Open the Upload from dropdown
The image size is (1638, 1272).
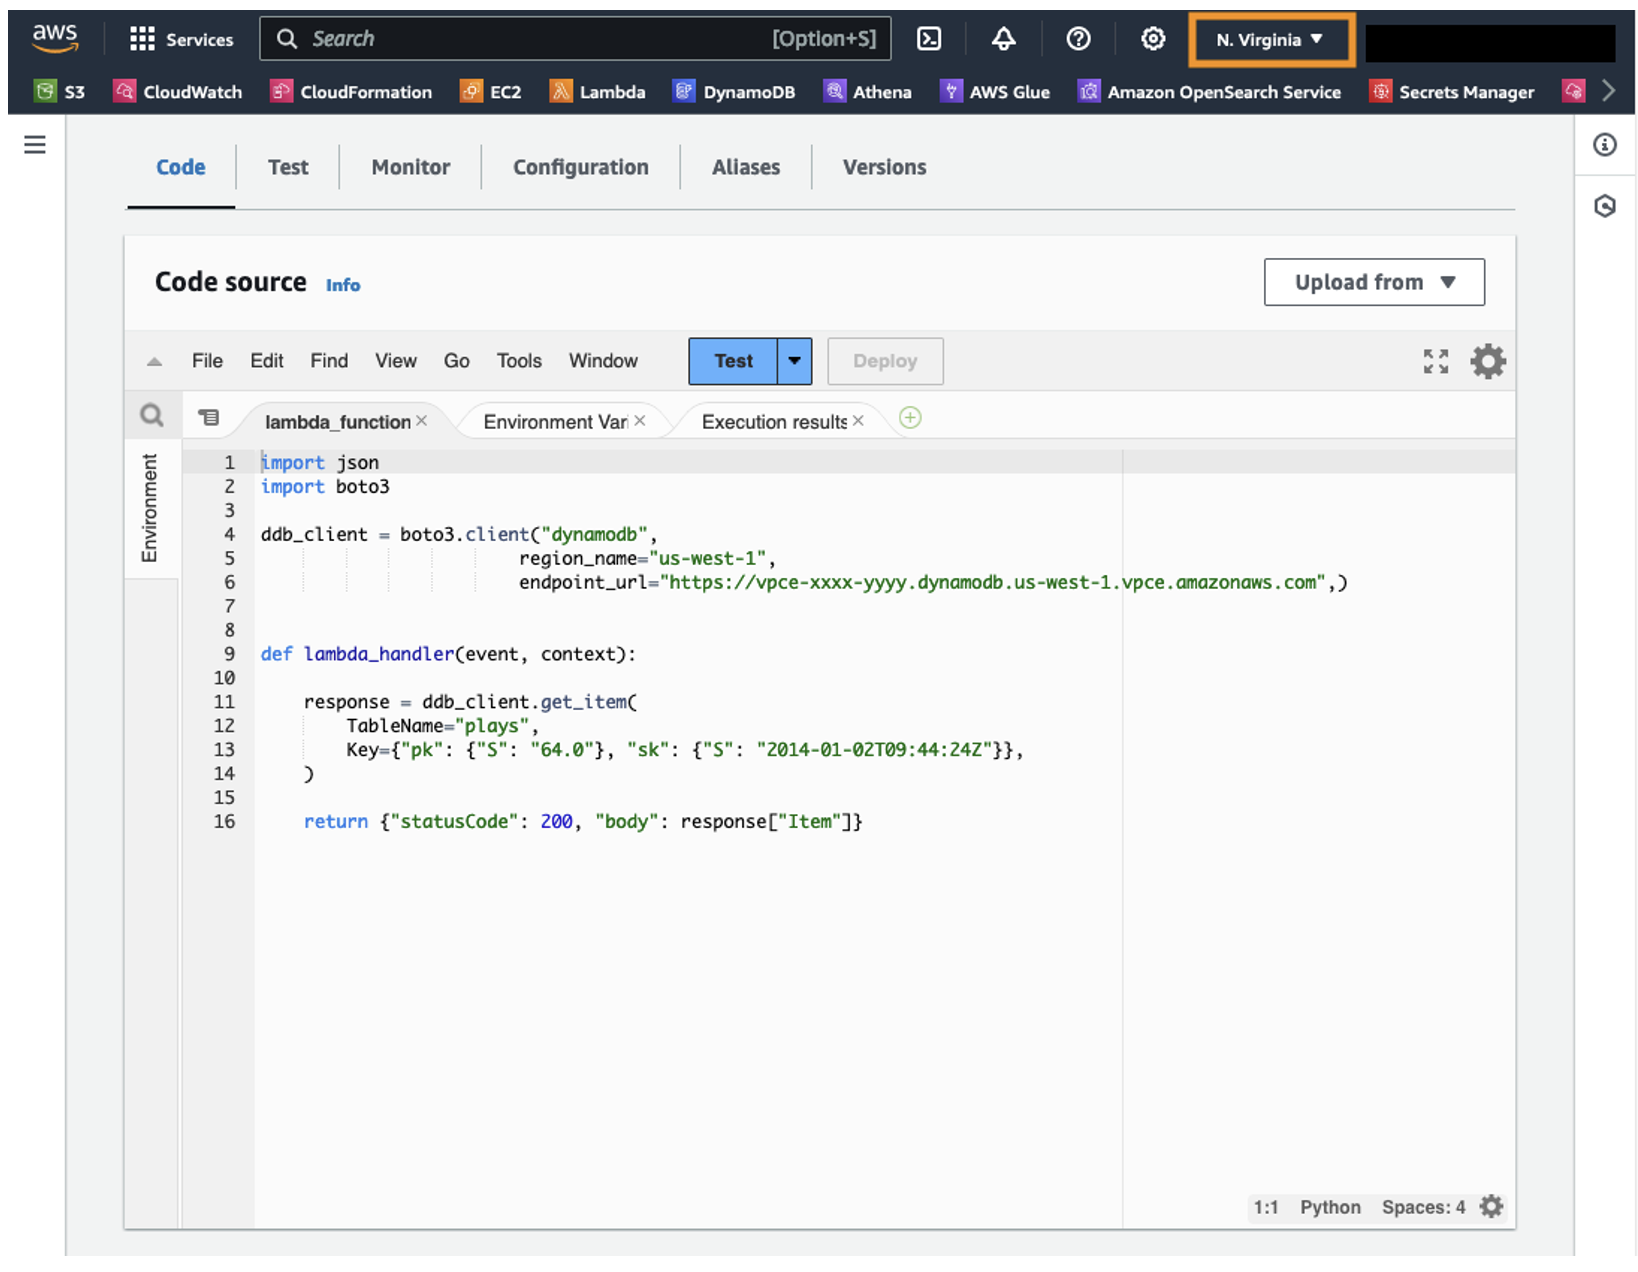(x=1373, y=282)
